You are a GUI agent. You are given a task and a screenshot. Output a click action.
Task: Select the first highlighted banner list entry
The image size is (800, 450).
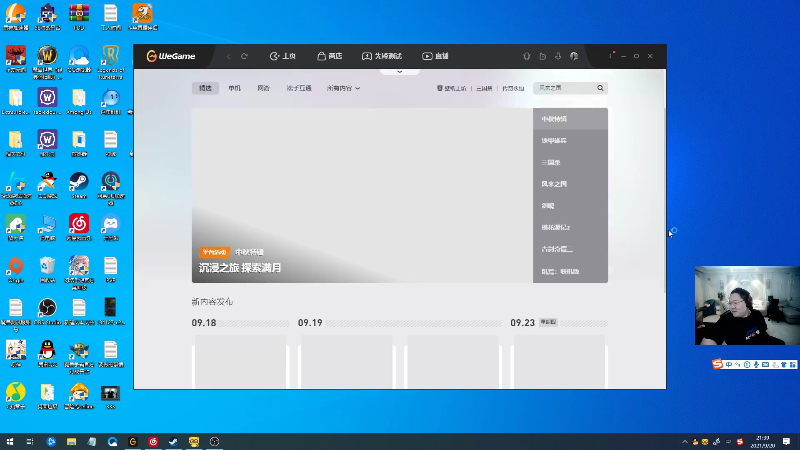click(570, 119)
